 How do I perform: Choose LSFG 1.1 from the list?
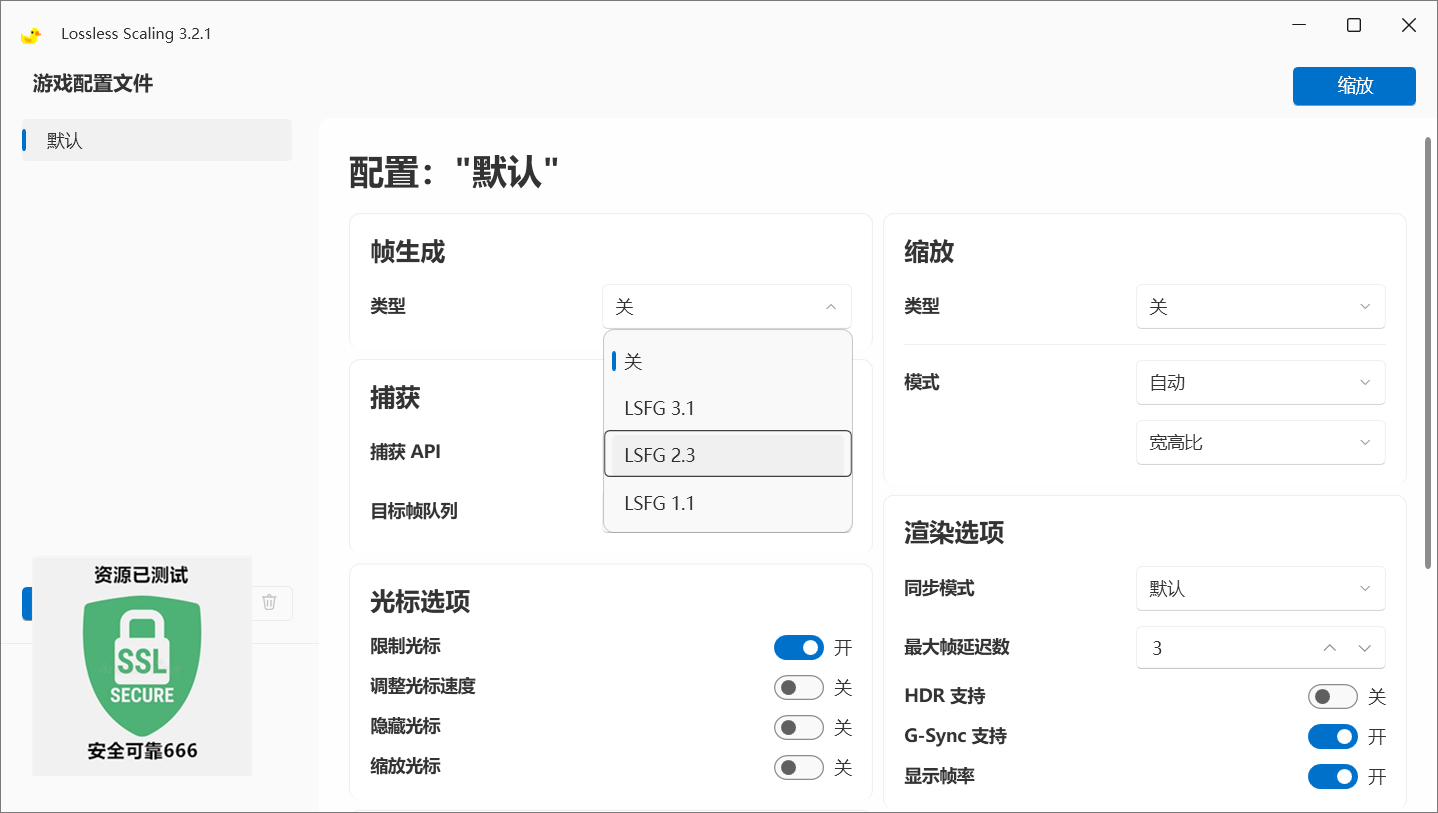pyautogui.click(x=728, y=502)
